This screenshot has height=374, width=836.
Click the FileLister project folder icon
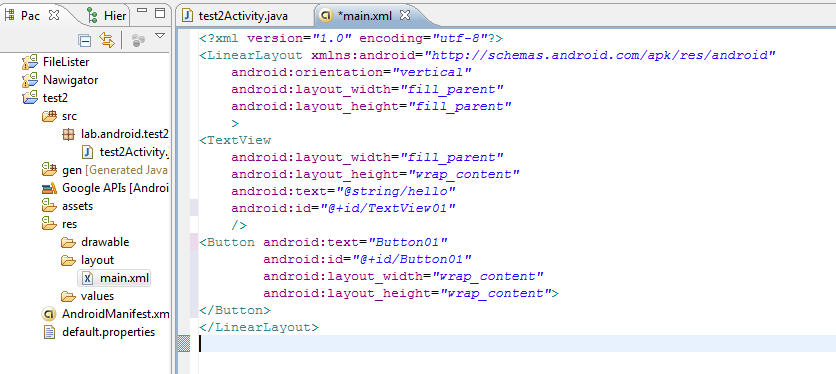(30, 62)
